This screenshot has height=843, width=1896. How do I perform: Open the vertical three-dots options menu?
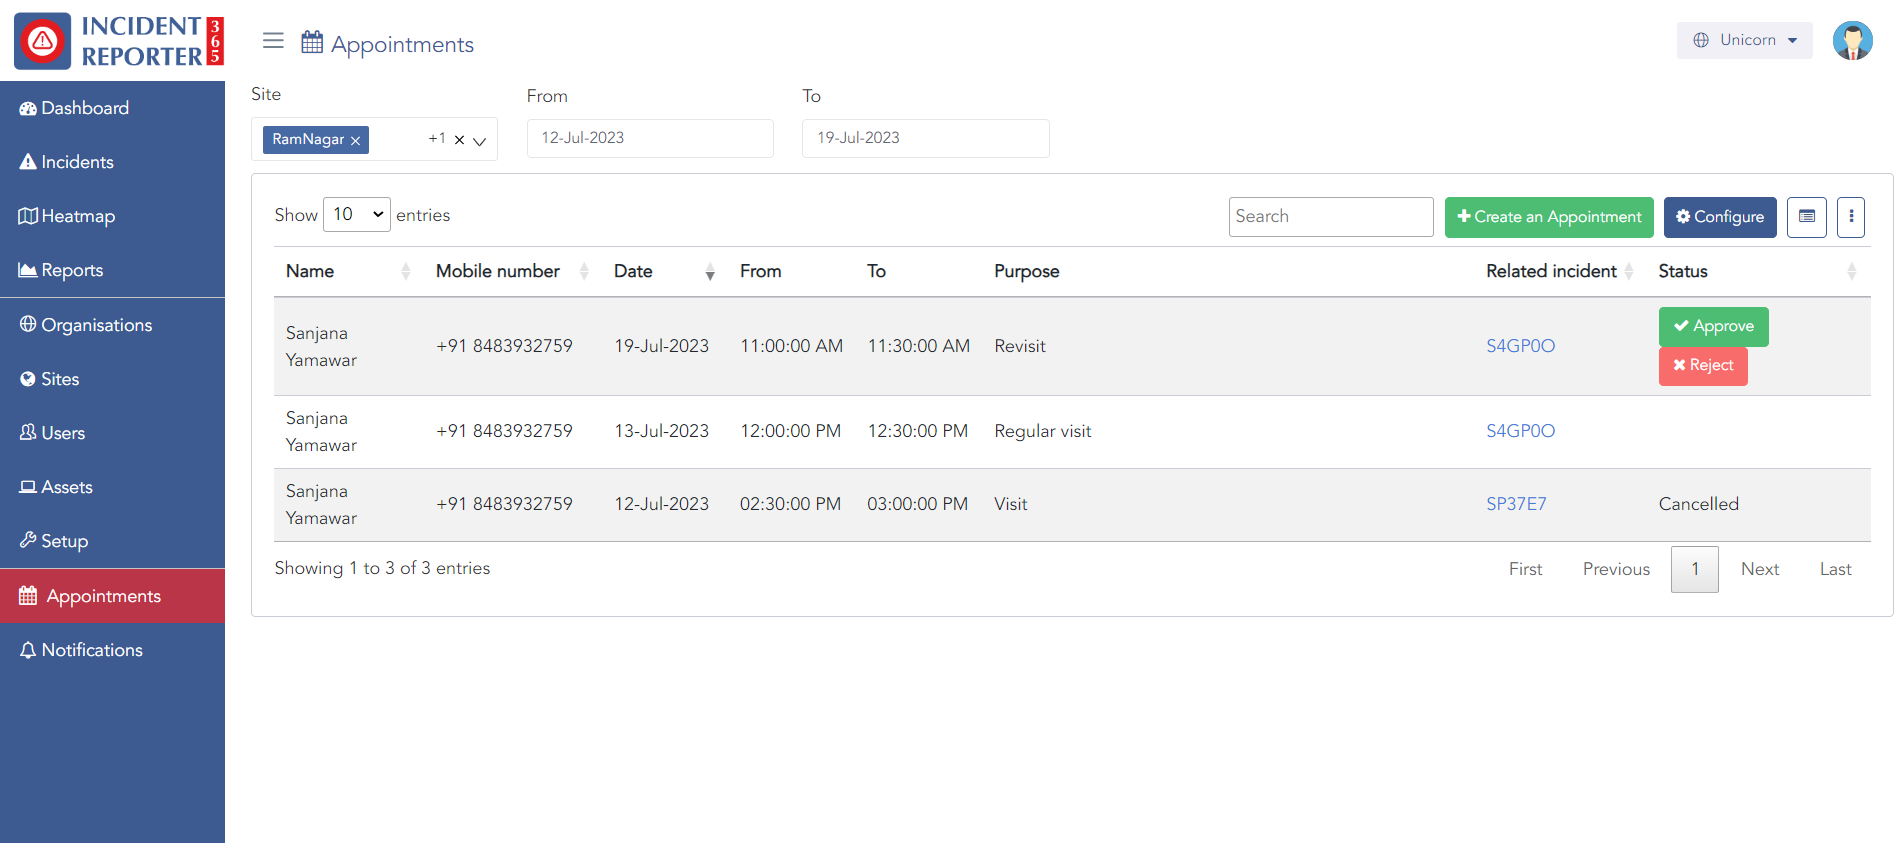coord(1850,217)
